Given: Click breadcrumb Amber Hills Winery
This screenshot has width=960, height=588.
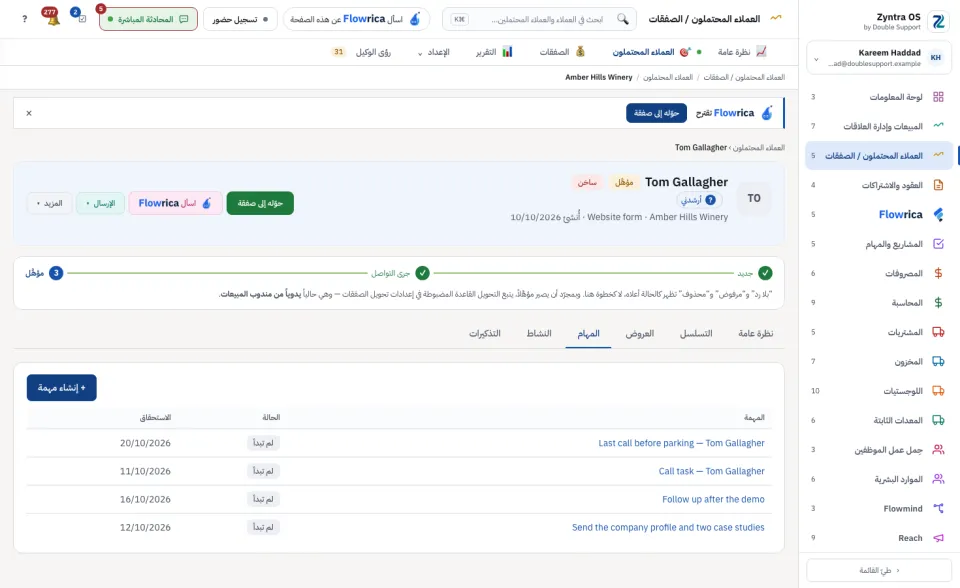Looking at the screenshot, I should coord(599,77).
